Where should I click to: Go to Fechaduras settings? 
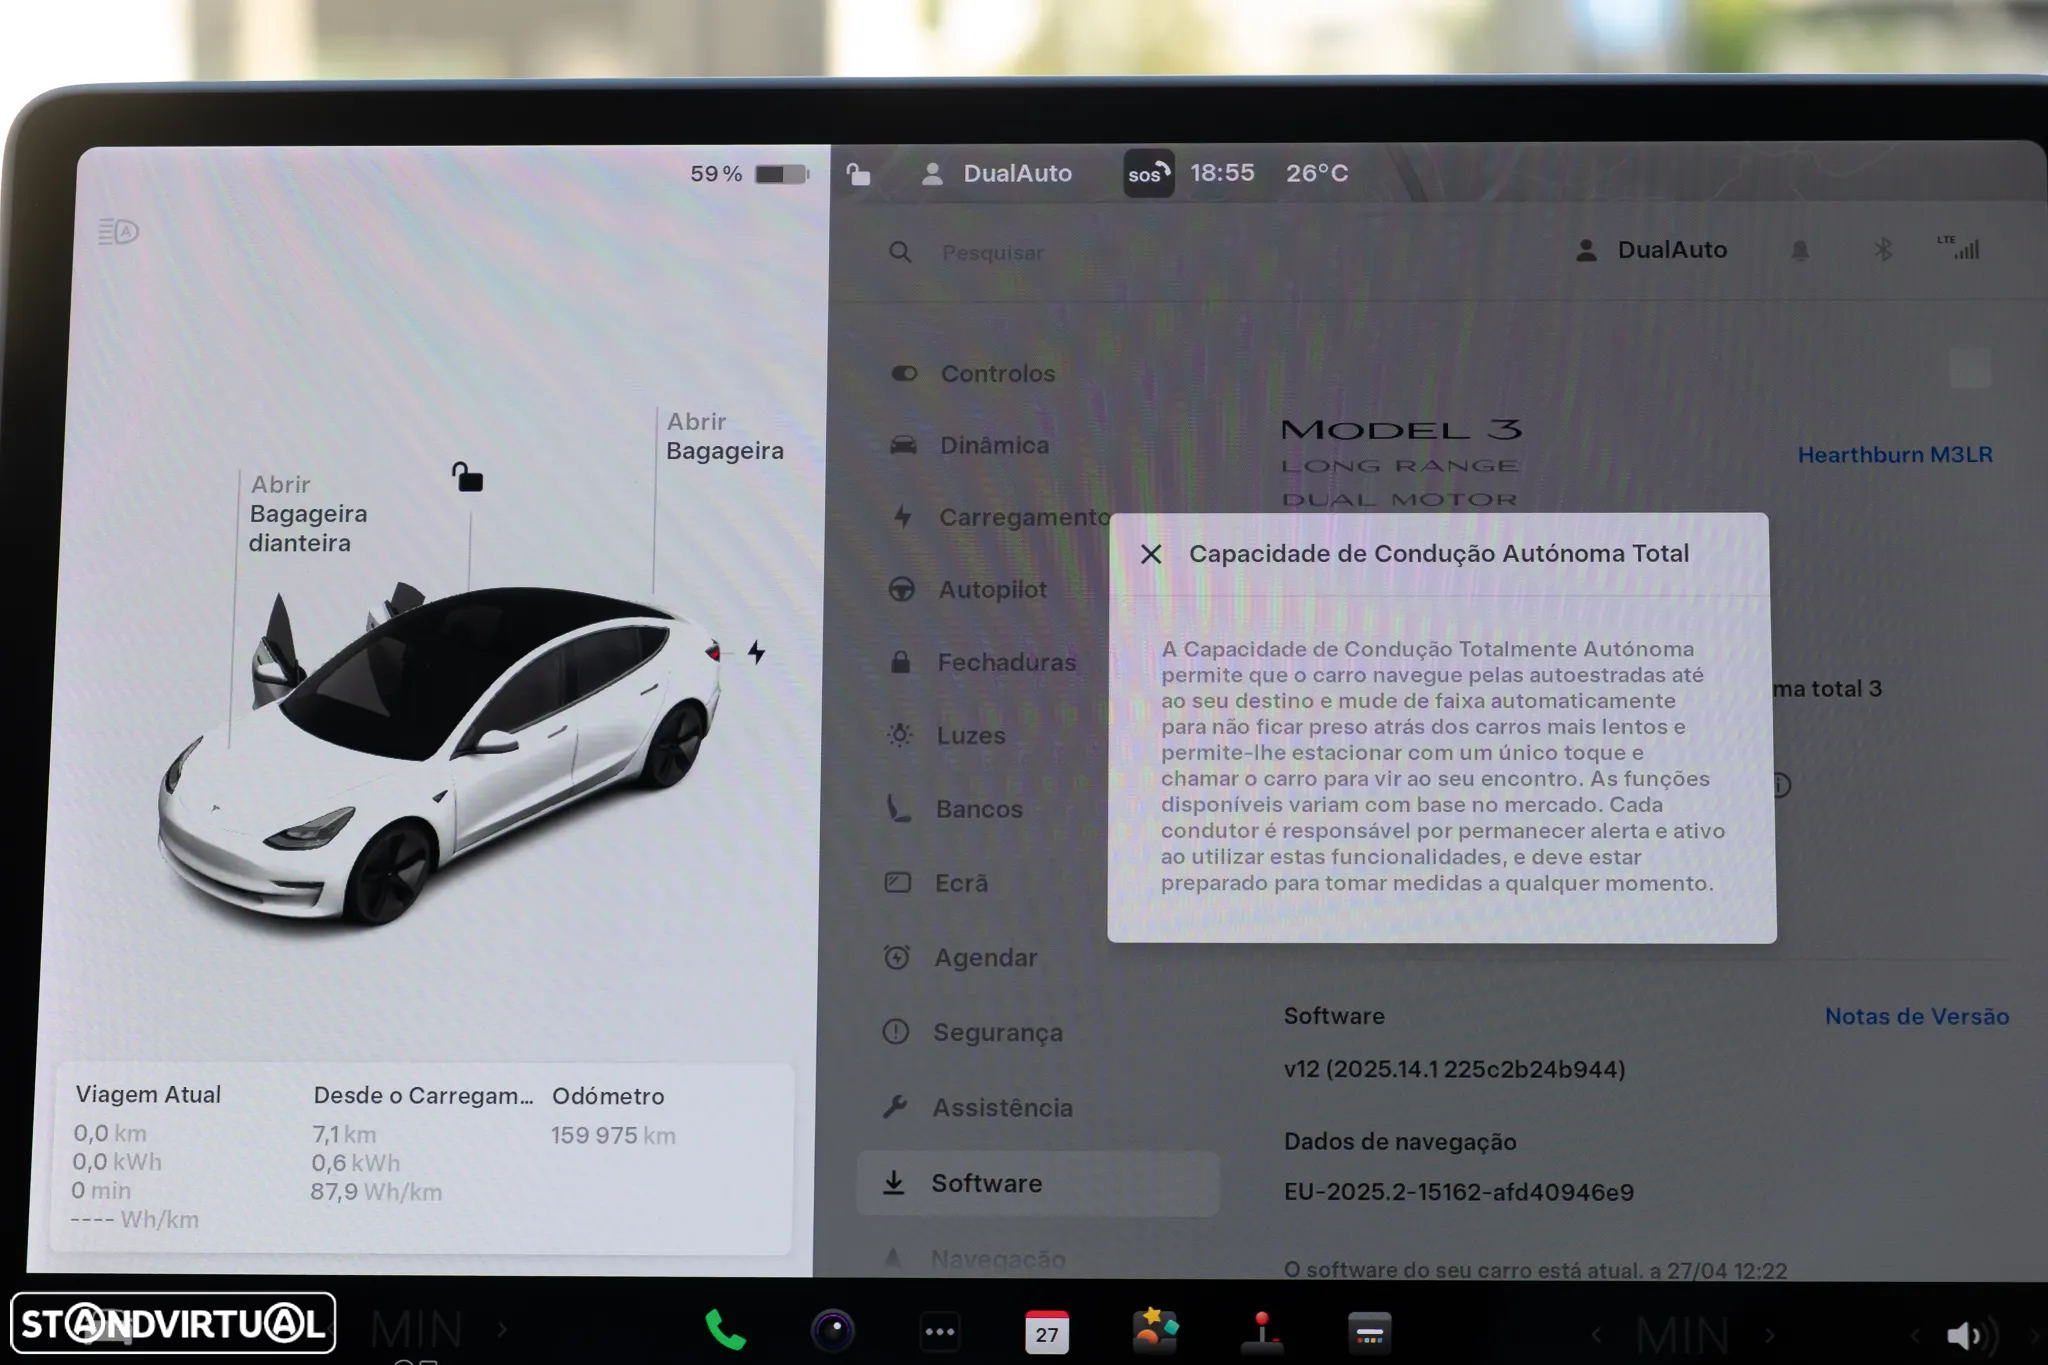985,662
